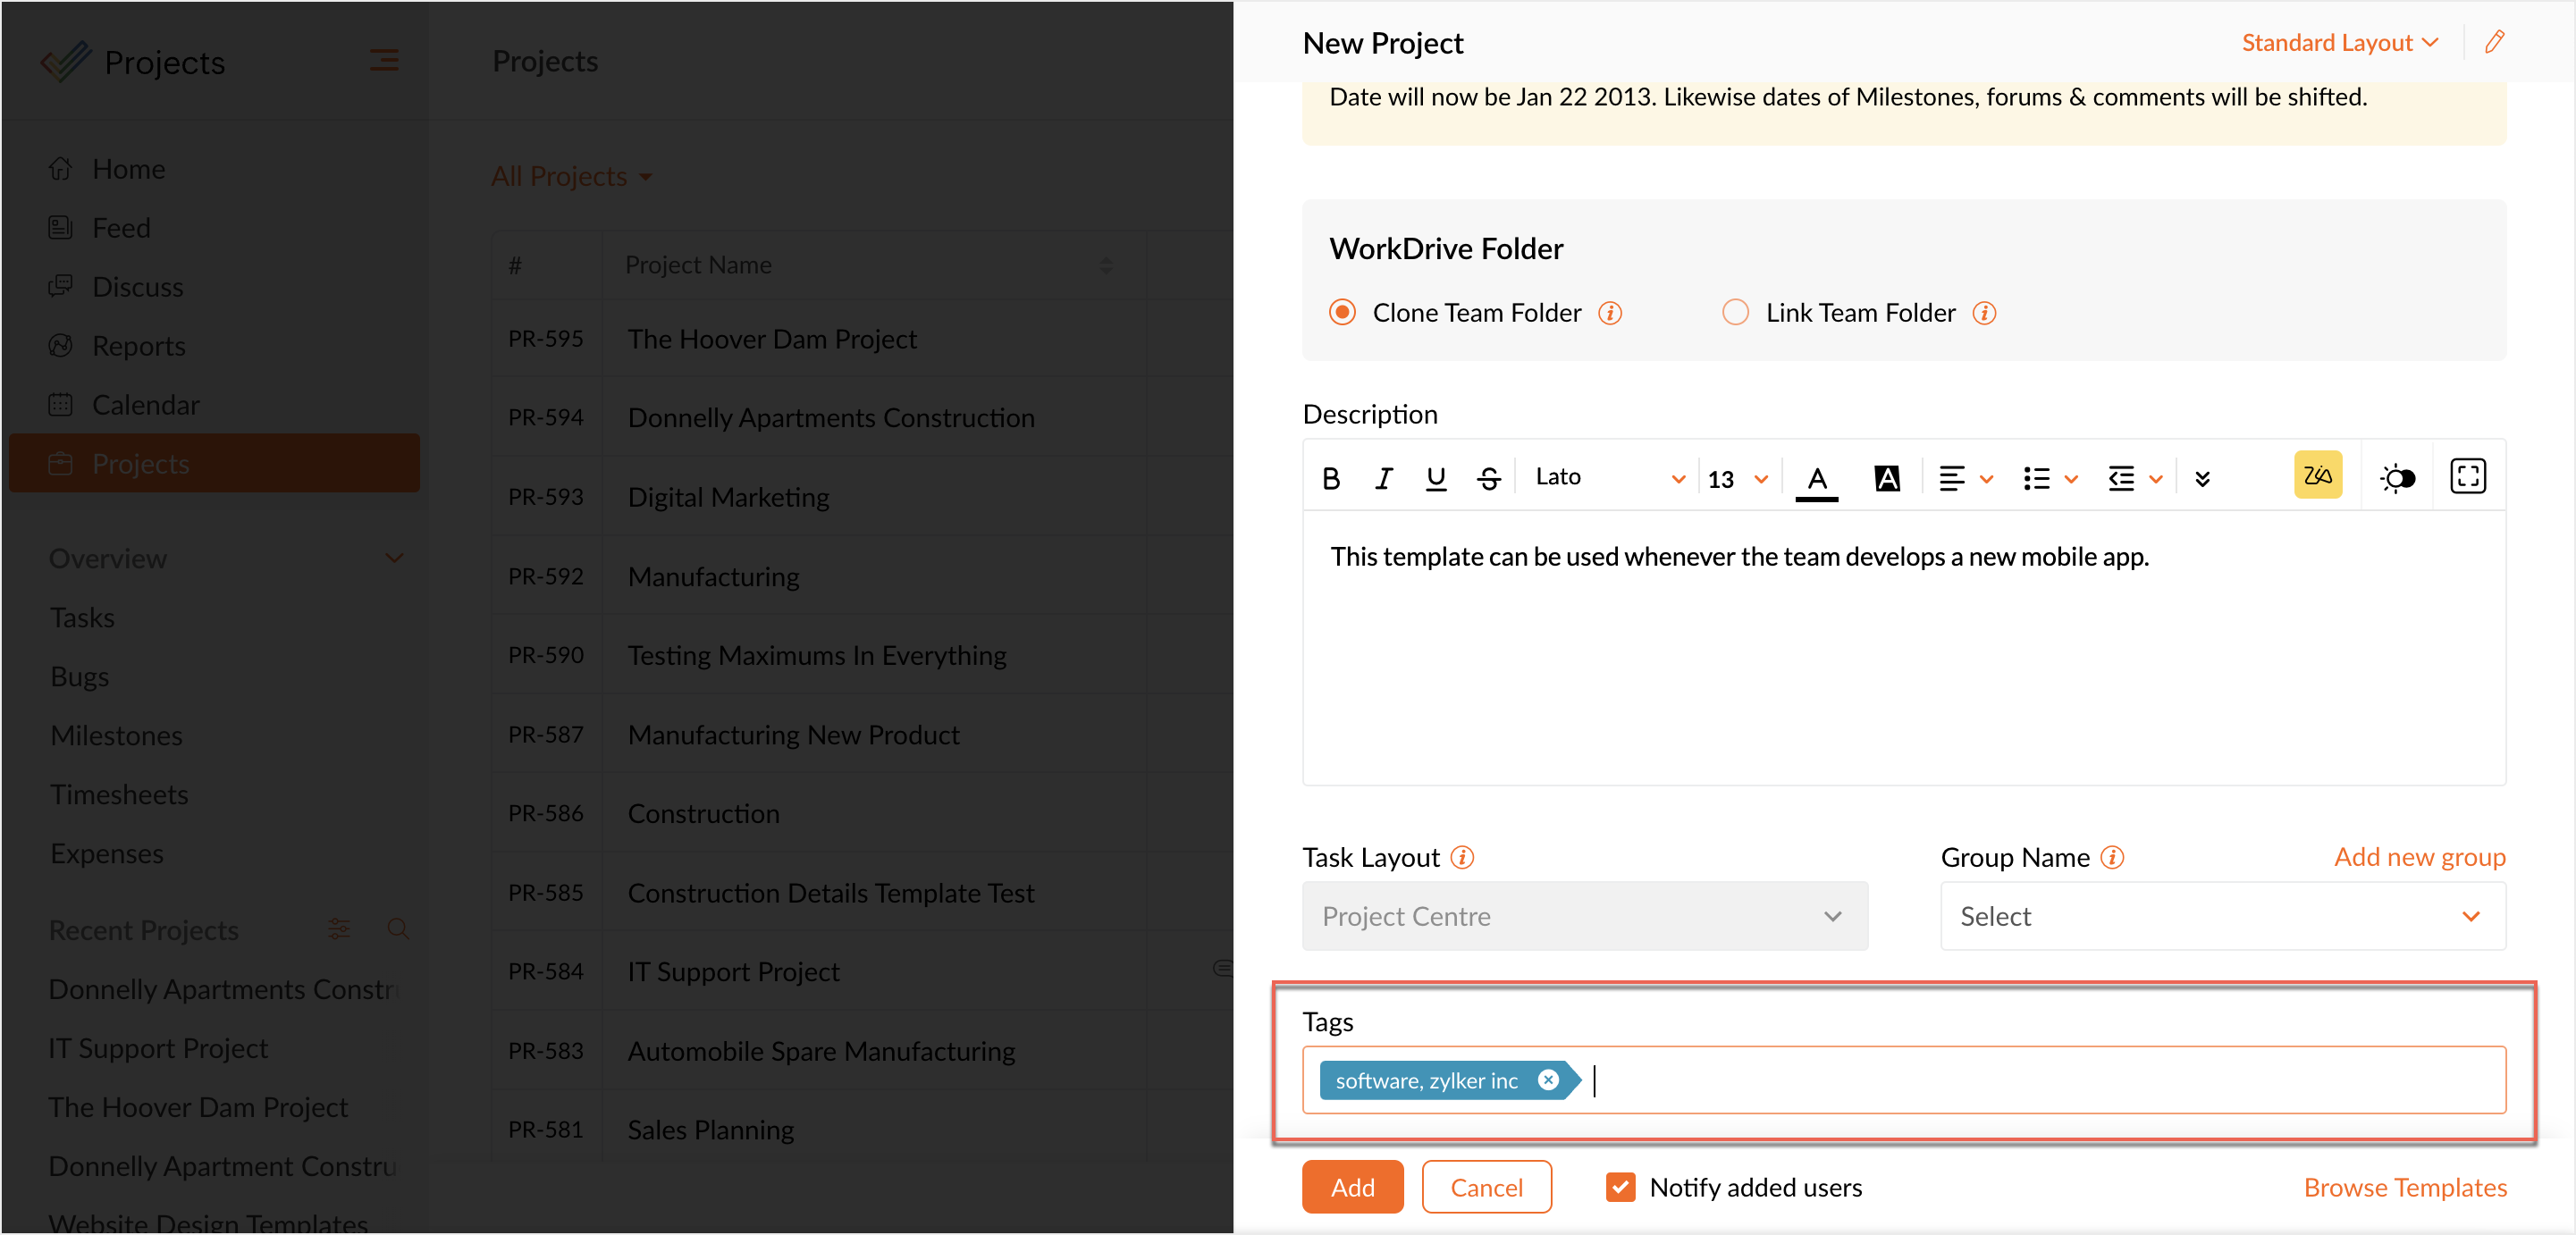Open the Browse Templates link

pyautogui.click(x=2404, y=1187)
